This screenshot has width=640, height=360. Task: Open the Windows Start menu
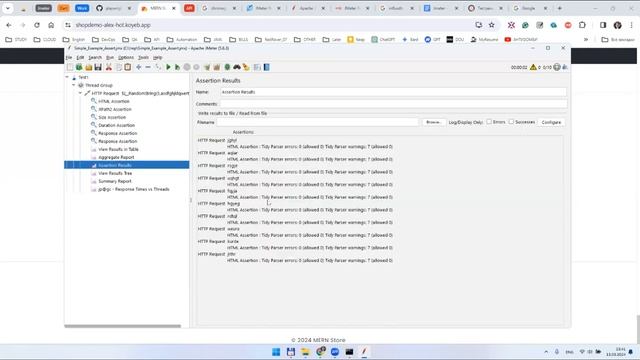tap(276, 351)
